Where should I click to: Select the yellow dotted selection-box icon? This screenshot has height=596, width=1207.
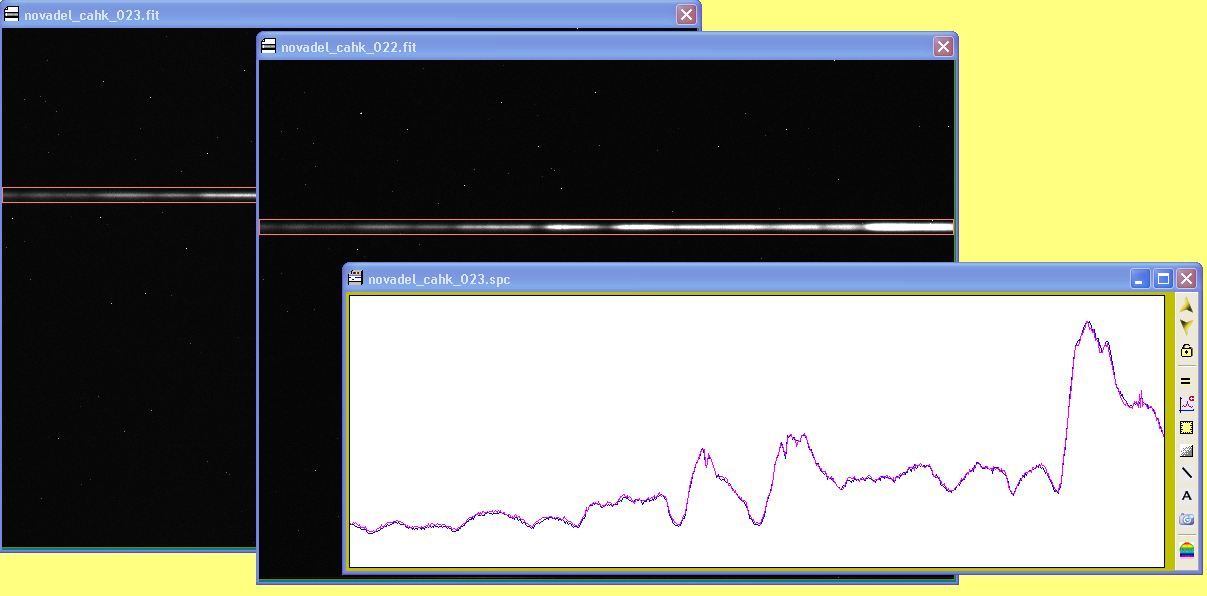(x=1186, y=427)
